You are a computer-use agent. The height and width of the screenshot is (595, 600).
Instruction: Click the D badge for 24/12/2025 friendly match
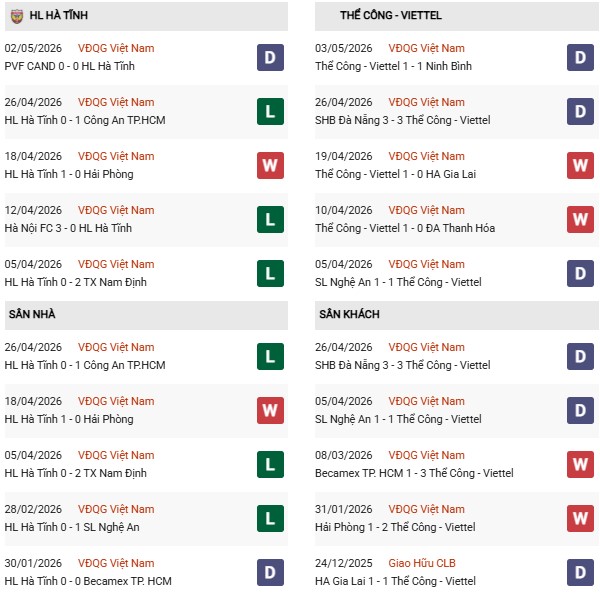(x=580, y=572)
